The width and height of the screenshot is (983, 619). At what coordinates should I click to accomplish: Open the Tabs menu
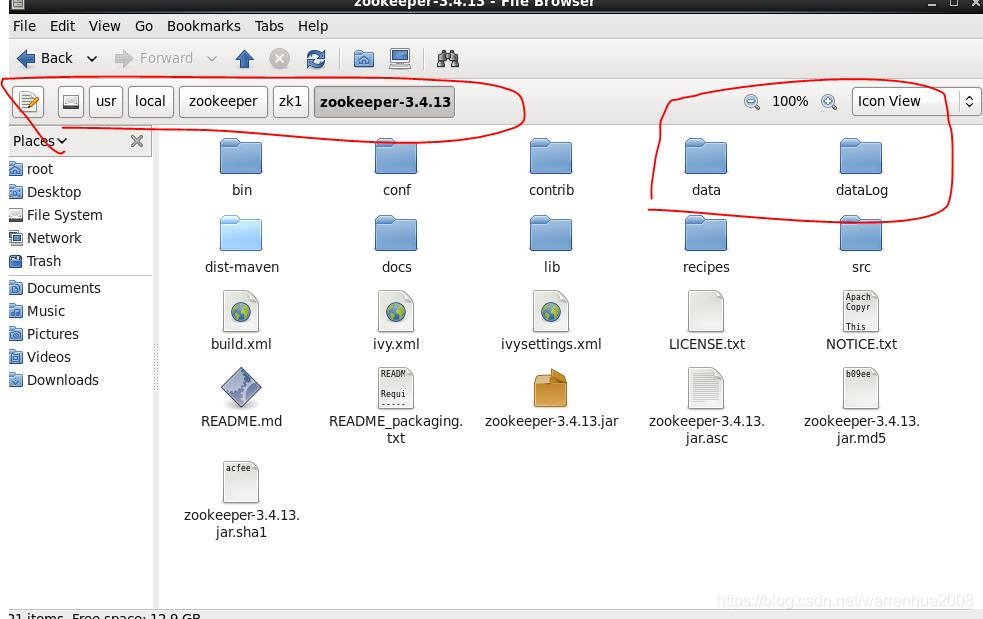click(x=269, y=26)
